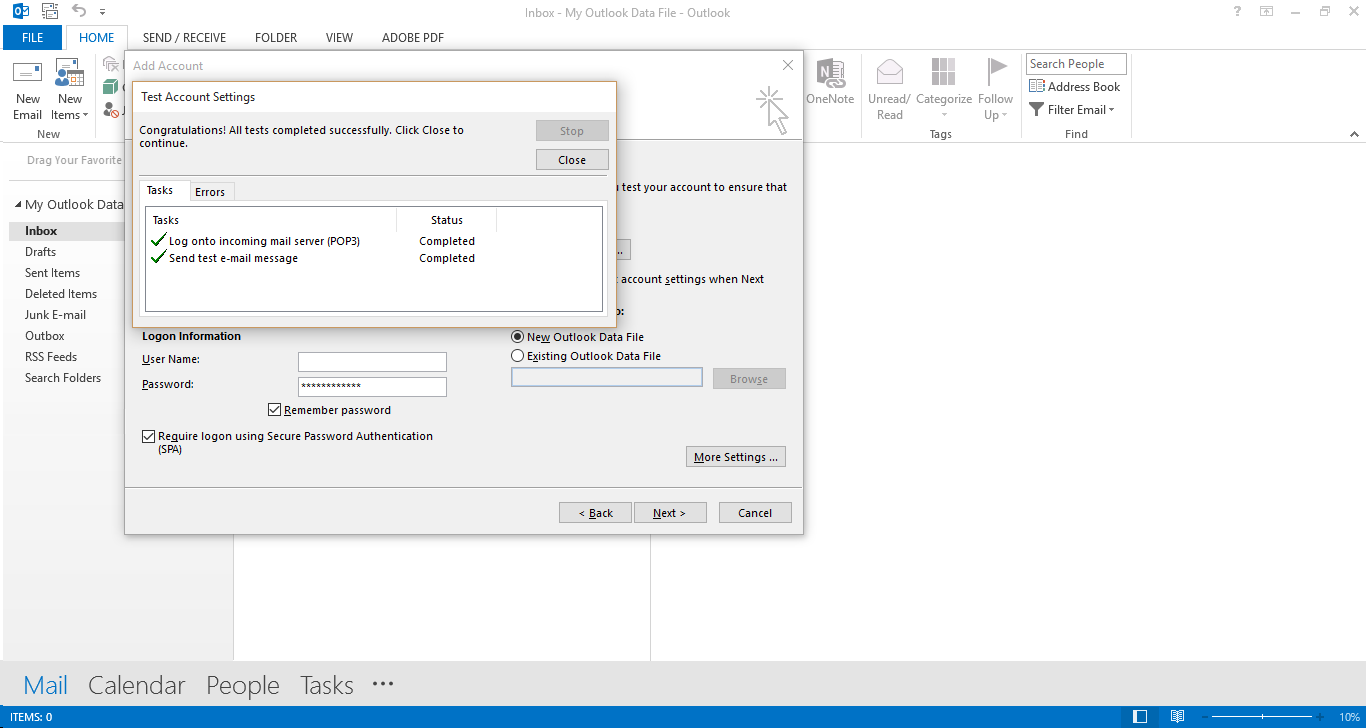This screenshot has width=1366, height=728.
Task: Click Close in Test Account Settings
Action: 572,160
